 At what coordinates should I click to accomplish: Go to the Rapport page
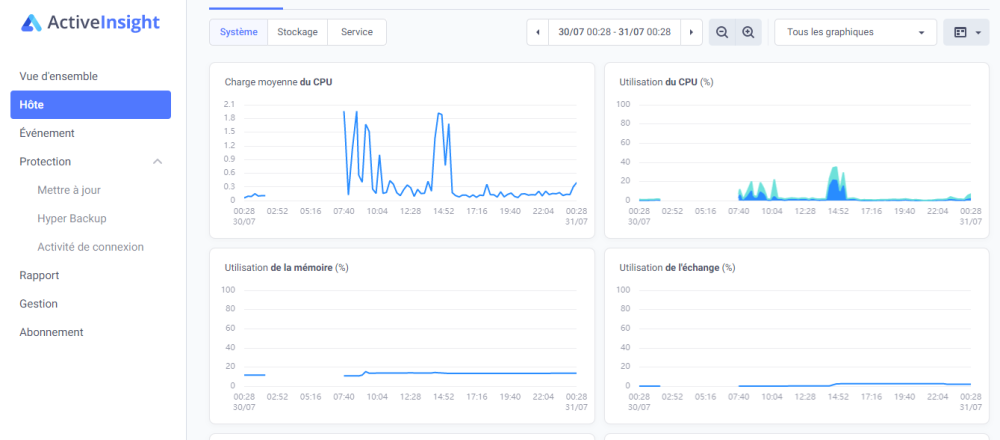coord(40,275)
